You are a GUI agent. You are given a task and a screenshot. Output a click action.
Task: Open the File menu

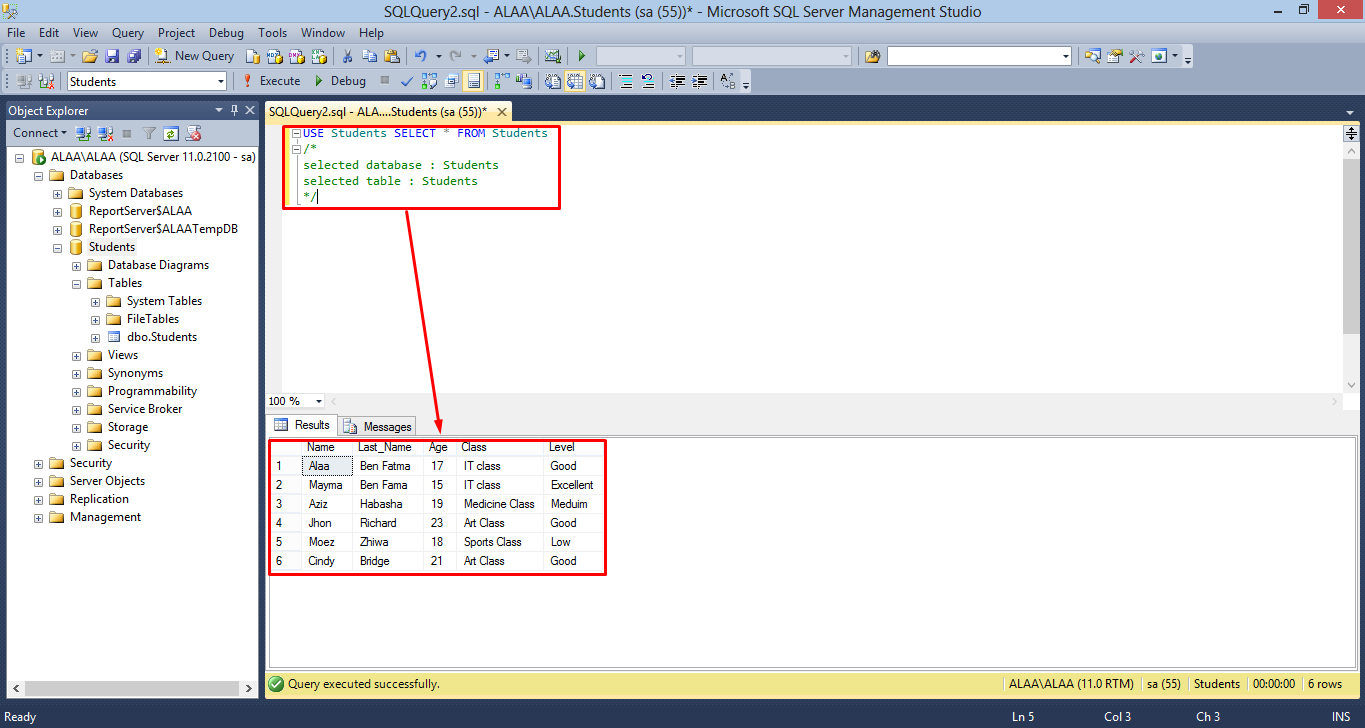tap(16, 33)
